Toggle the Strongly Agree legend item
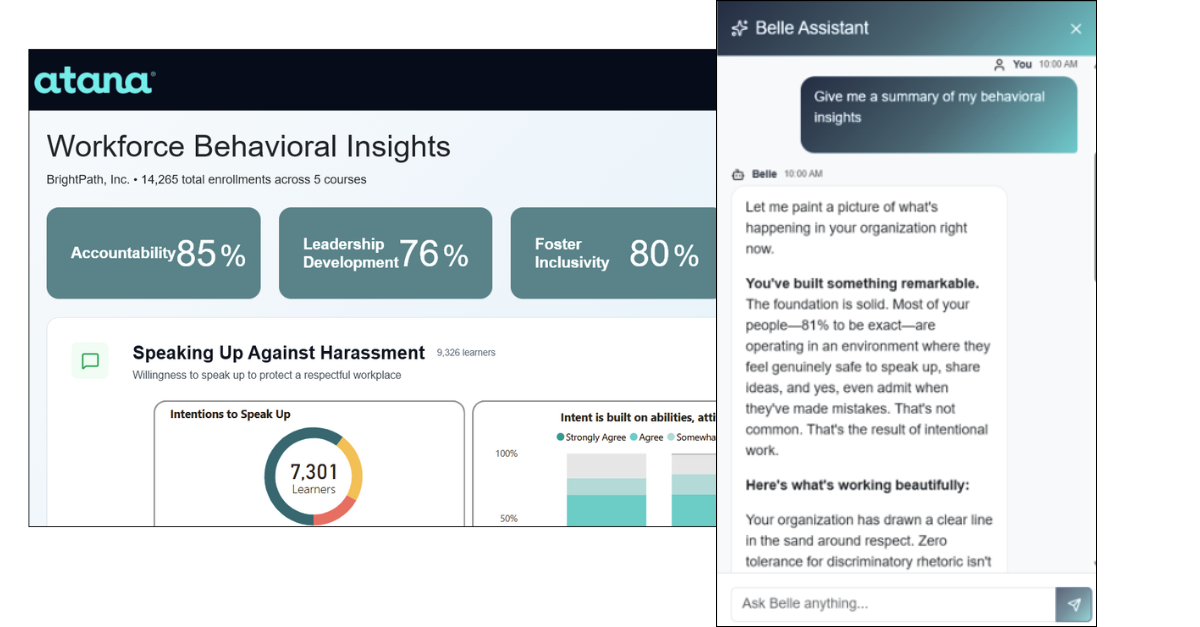 591,437
